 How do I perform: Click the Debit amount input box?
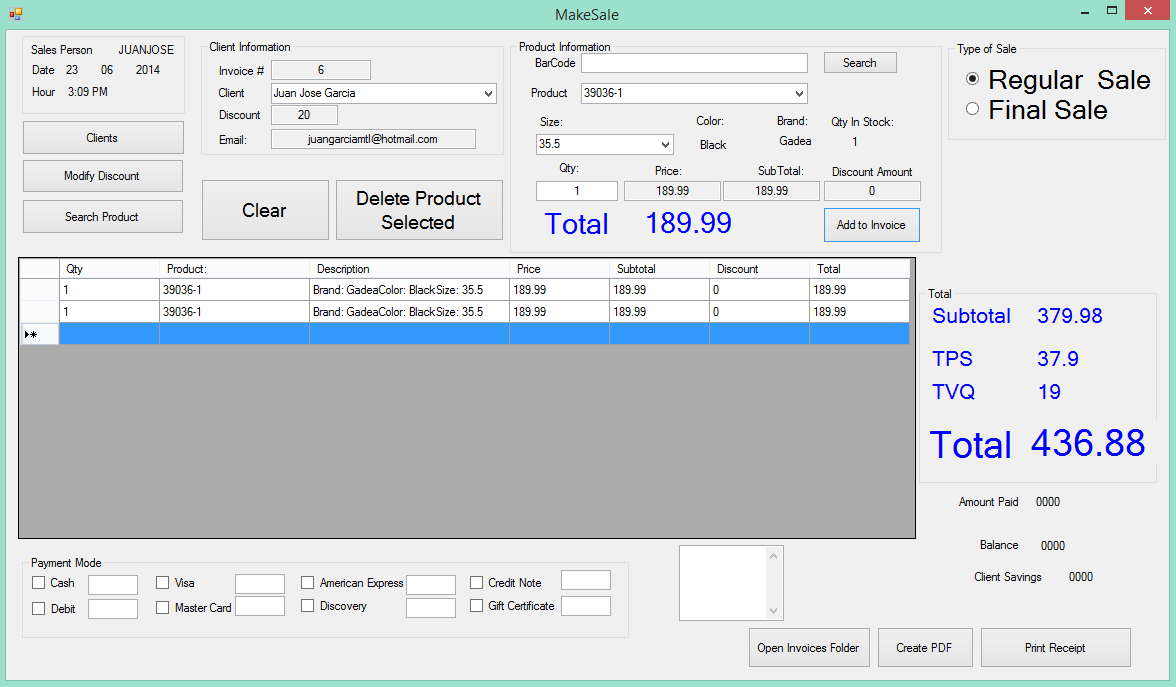point(112,609)
